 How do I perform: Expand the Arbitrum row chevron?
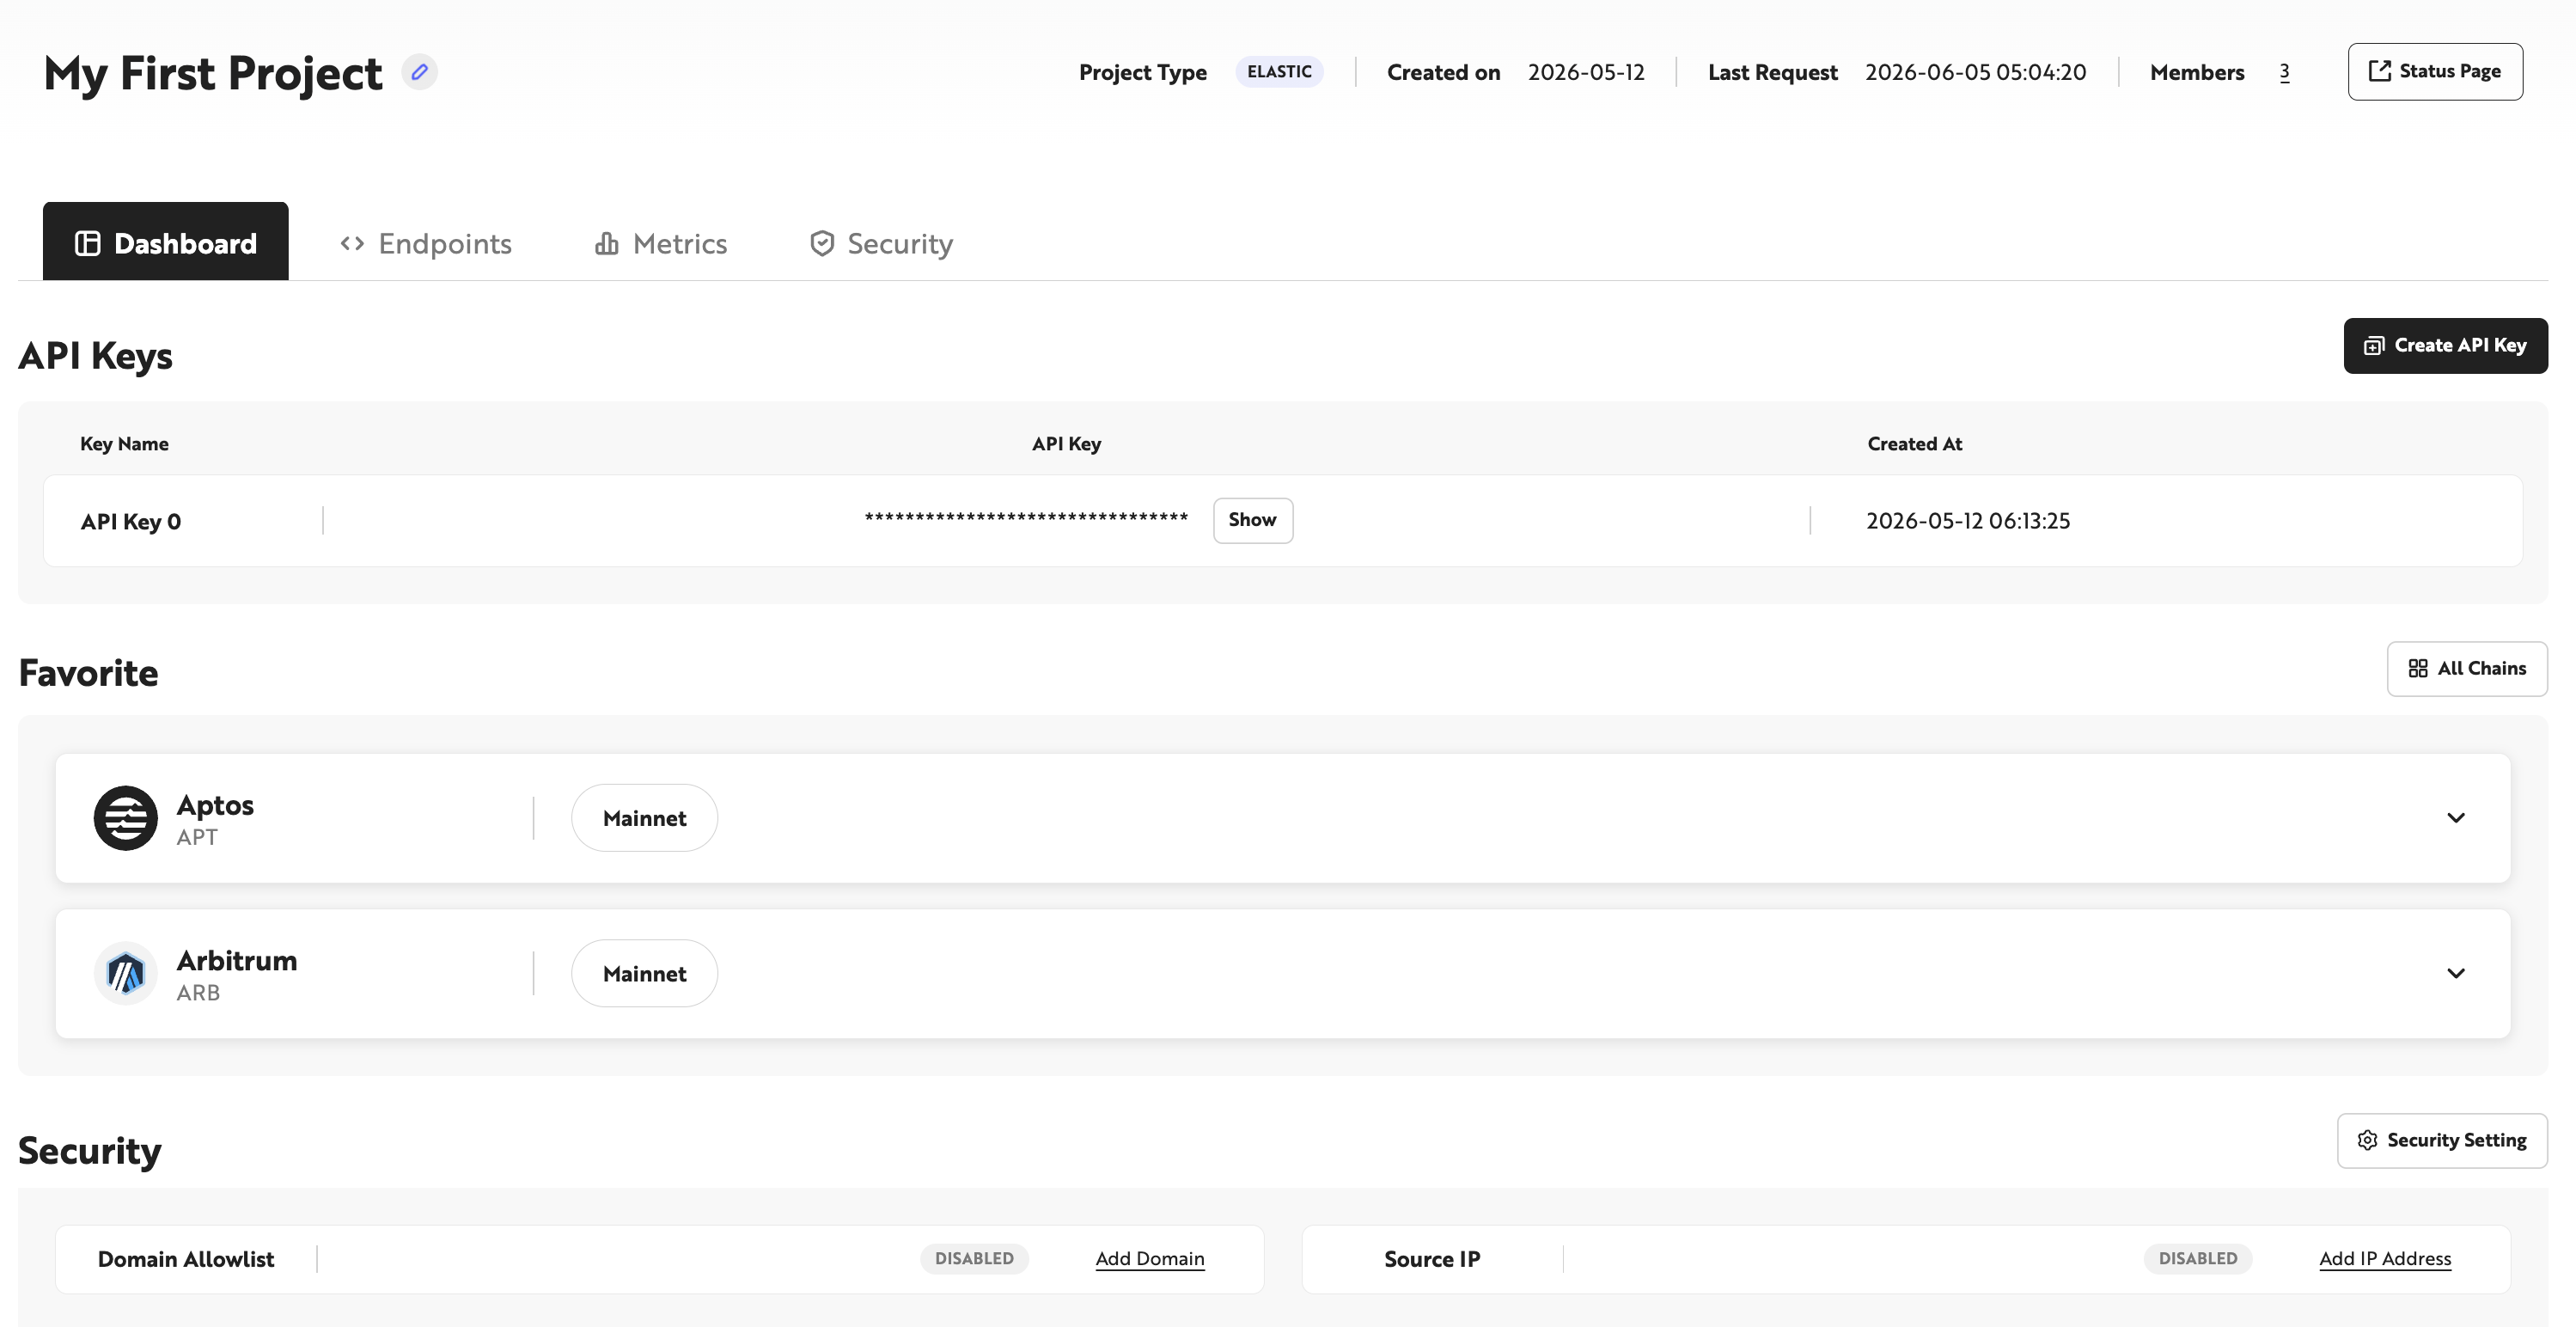[x=2456, y=973]
